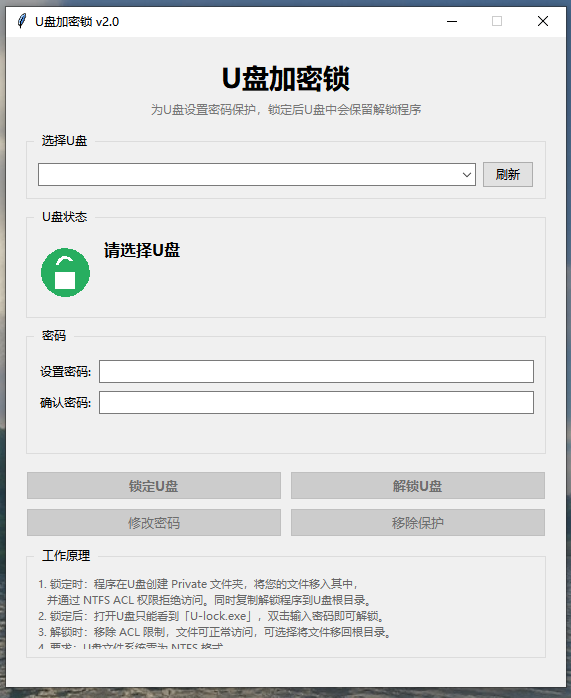This screenshot has height=698, width=571.
Task: Click the NTFS ACL 权限拒绝访问 line
Action: point(209,600)
